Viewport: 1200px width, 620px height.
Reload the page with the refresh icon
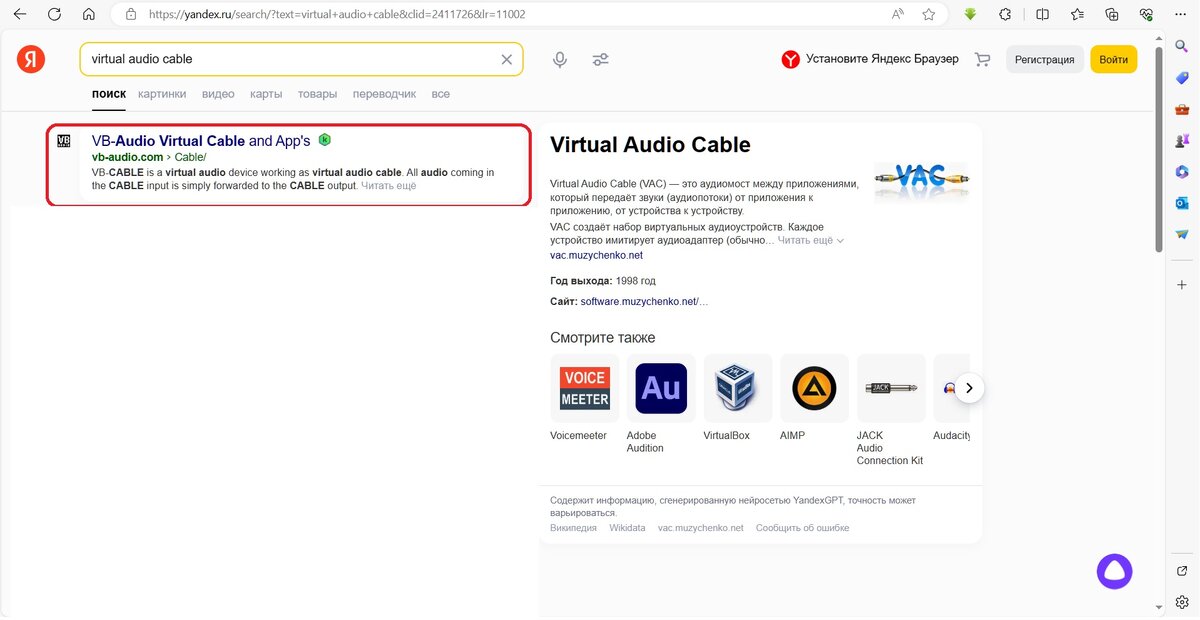coord(54,15)
